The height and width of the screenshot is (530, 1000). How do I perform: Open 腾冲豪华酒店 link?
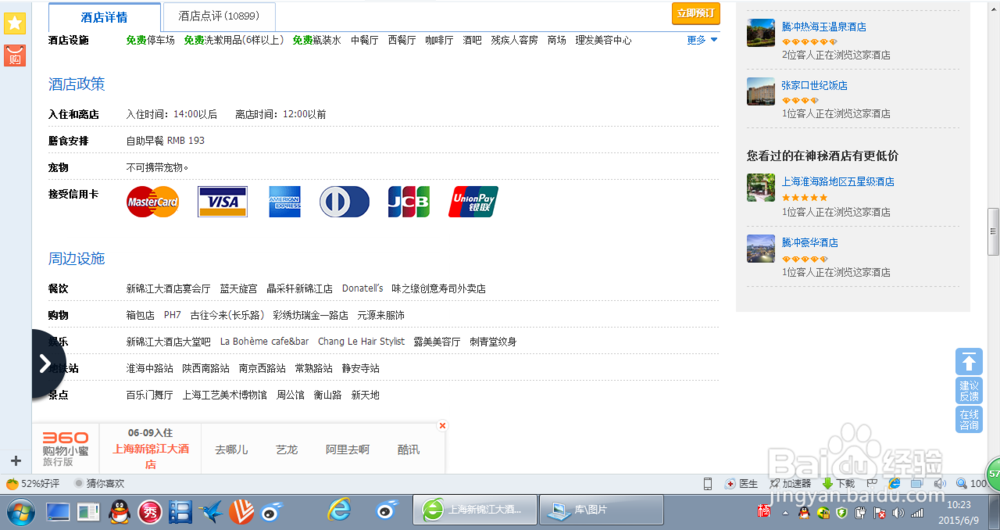(810, 242)
